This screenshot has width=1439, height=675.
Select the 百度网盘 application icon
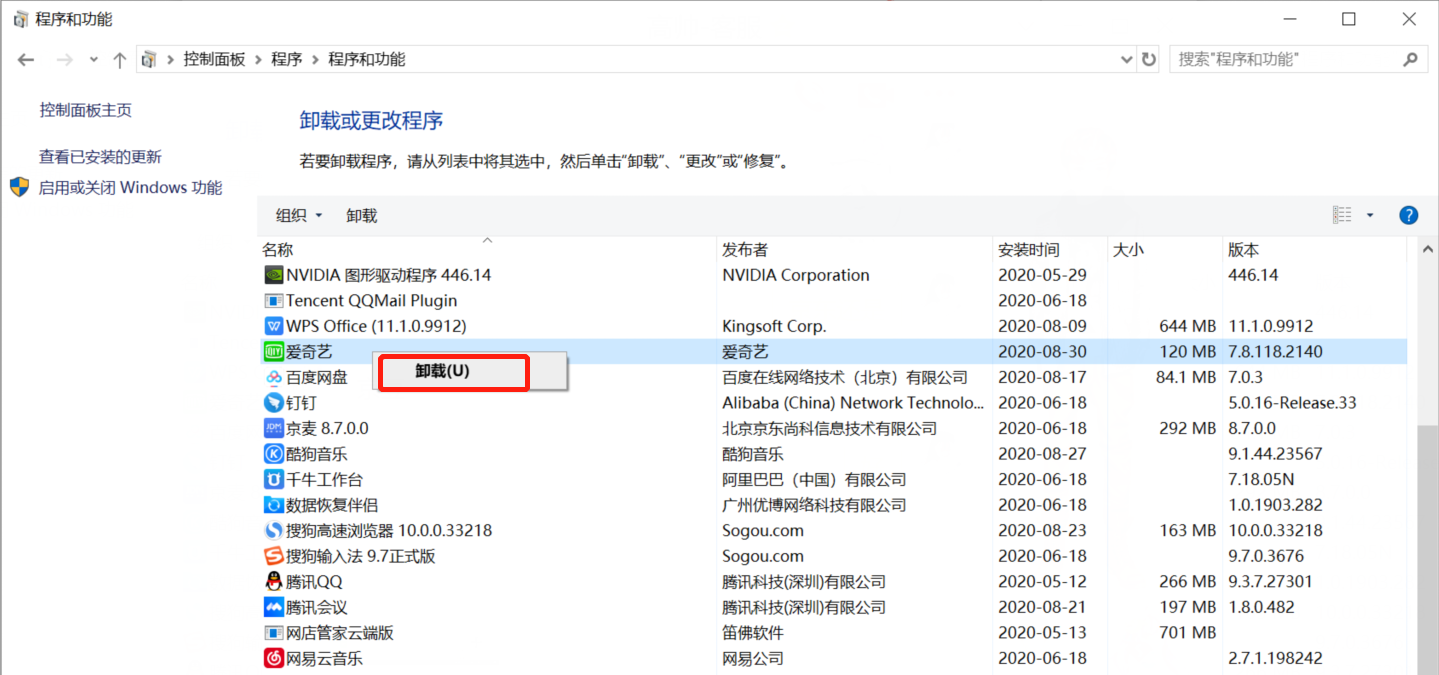tap(274, 377)
